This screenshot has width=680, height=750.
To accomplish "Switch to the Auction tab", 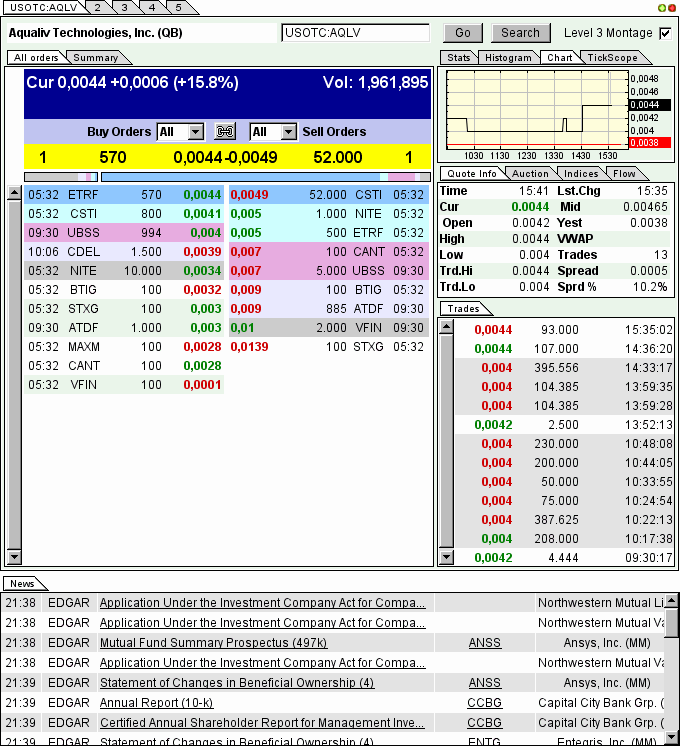I will (530, 174).
